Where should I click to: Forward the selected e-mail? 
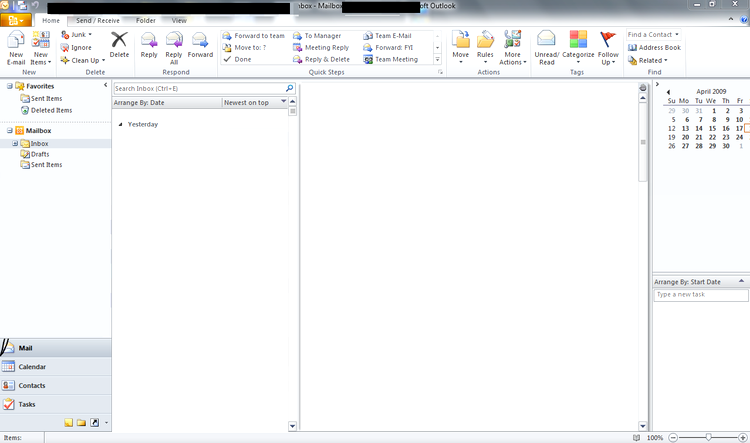click(200, 45)
